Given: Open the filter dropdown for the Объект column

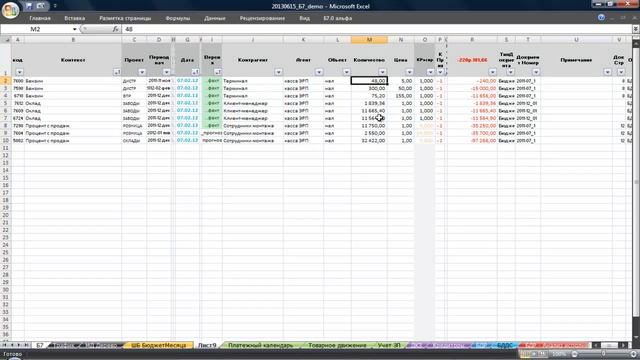Looking at the screenshot, I should click(x=346, y=72).
